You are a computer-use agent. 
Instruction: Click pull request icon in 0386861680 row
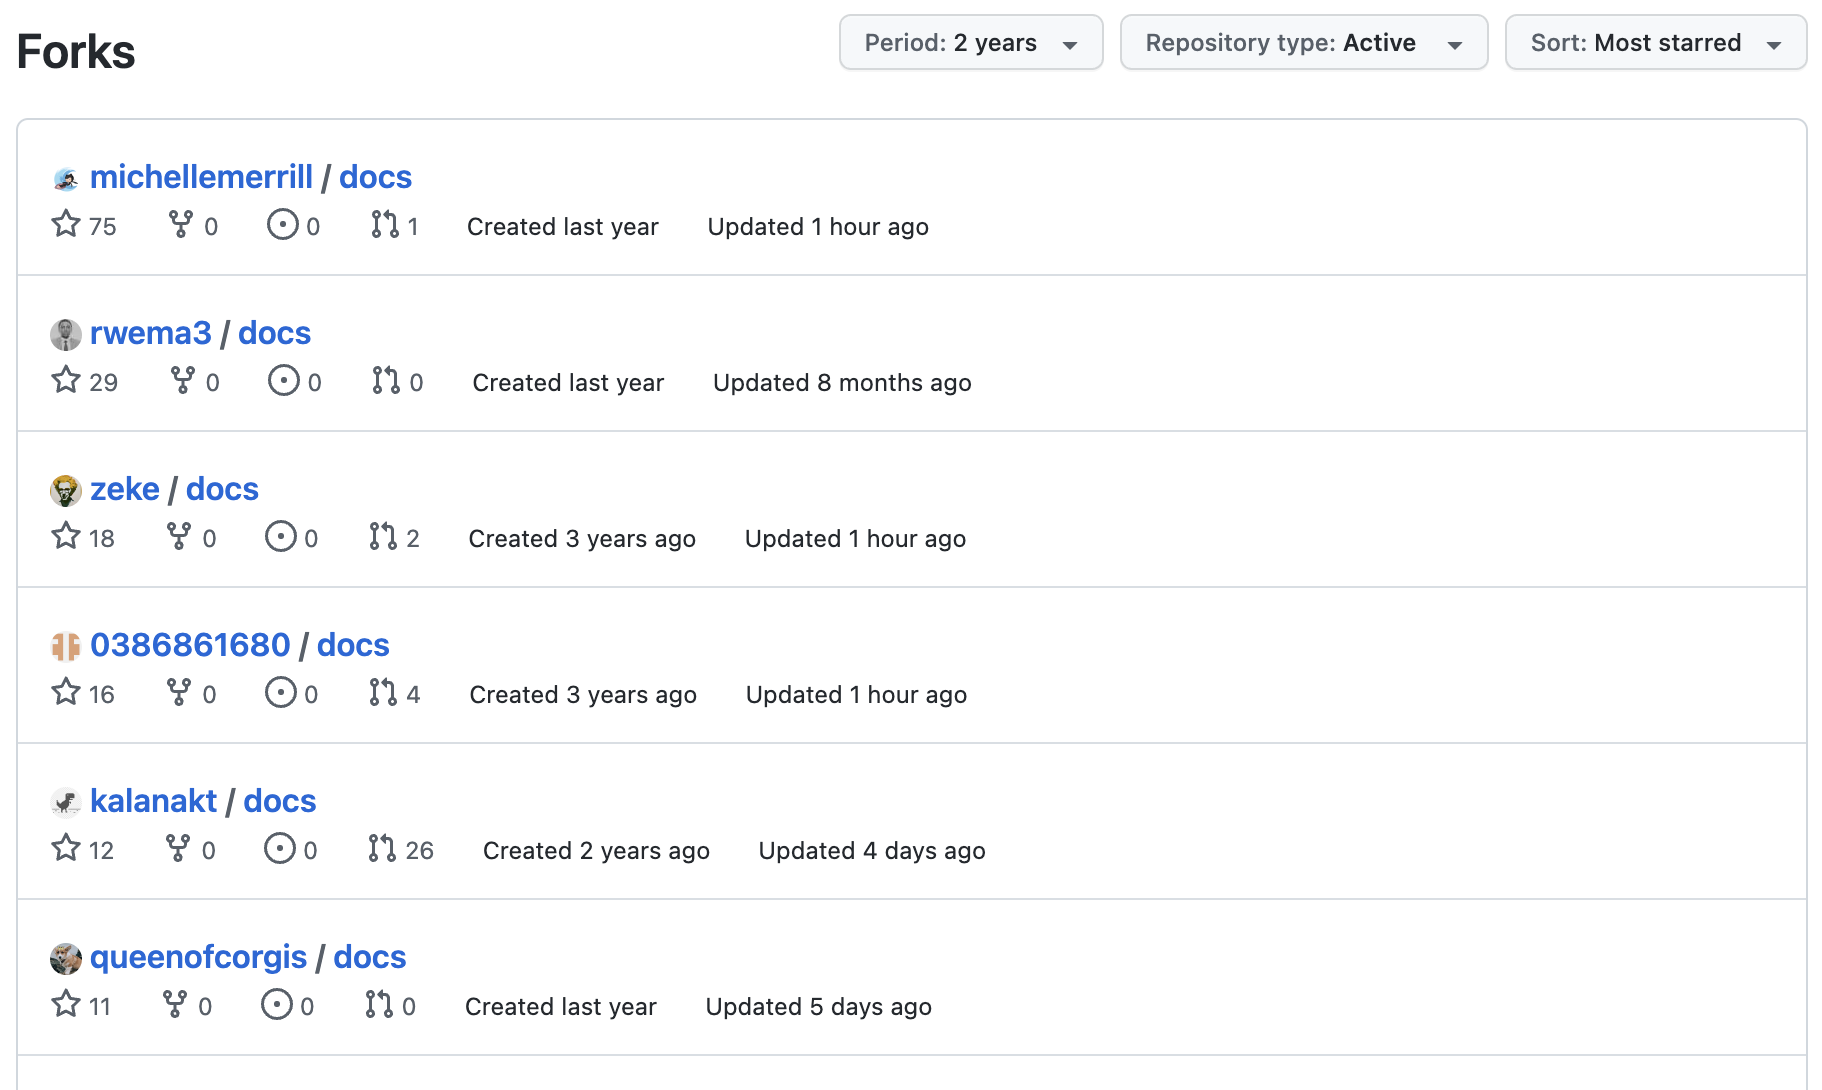pos(383,692)
